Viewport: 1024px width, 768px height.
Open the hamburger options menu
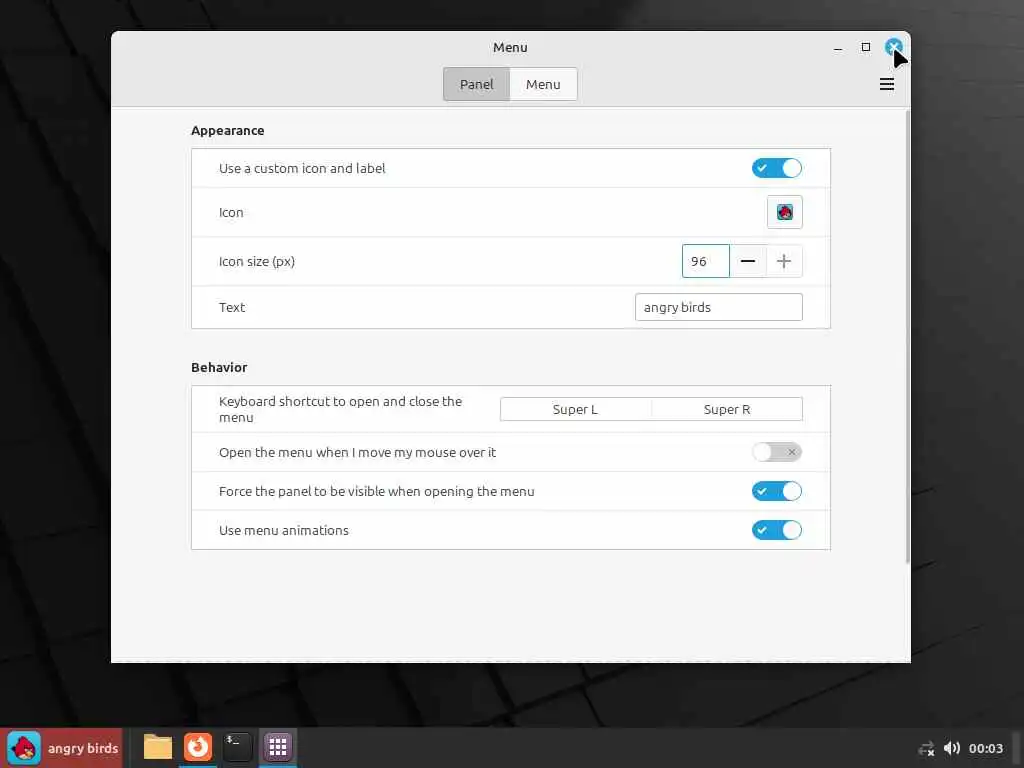(886, 84)
